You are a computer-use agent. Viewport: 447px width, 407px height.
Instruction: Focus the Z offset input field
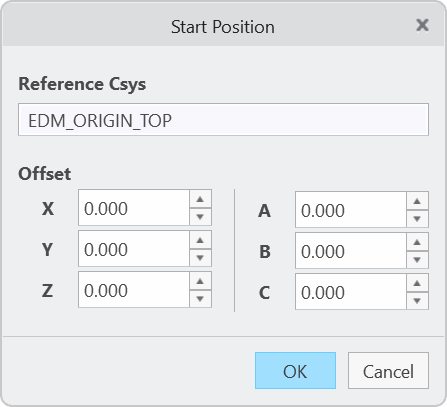click(134, 290)
